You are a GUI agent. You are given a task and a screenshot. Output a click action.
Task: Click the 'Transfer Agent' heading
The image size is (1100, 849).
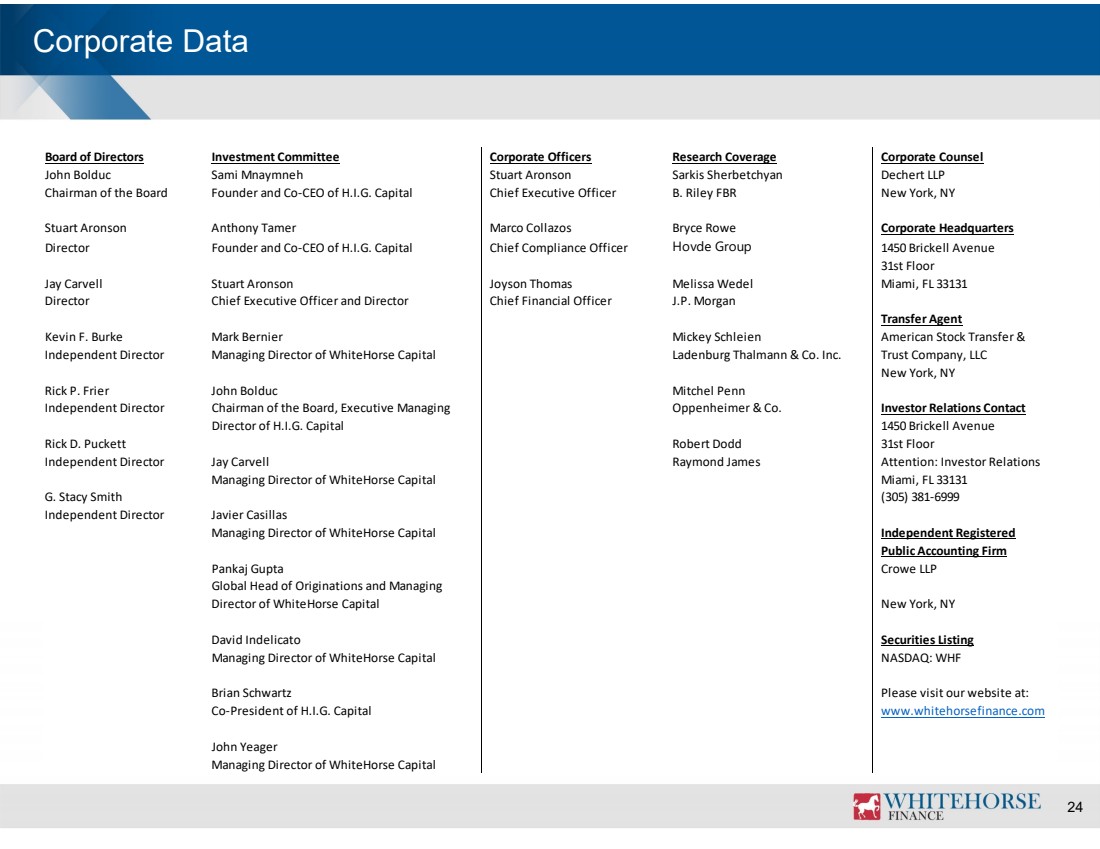[x=921, y=319]
